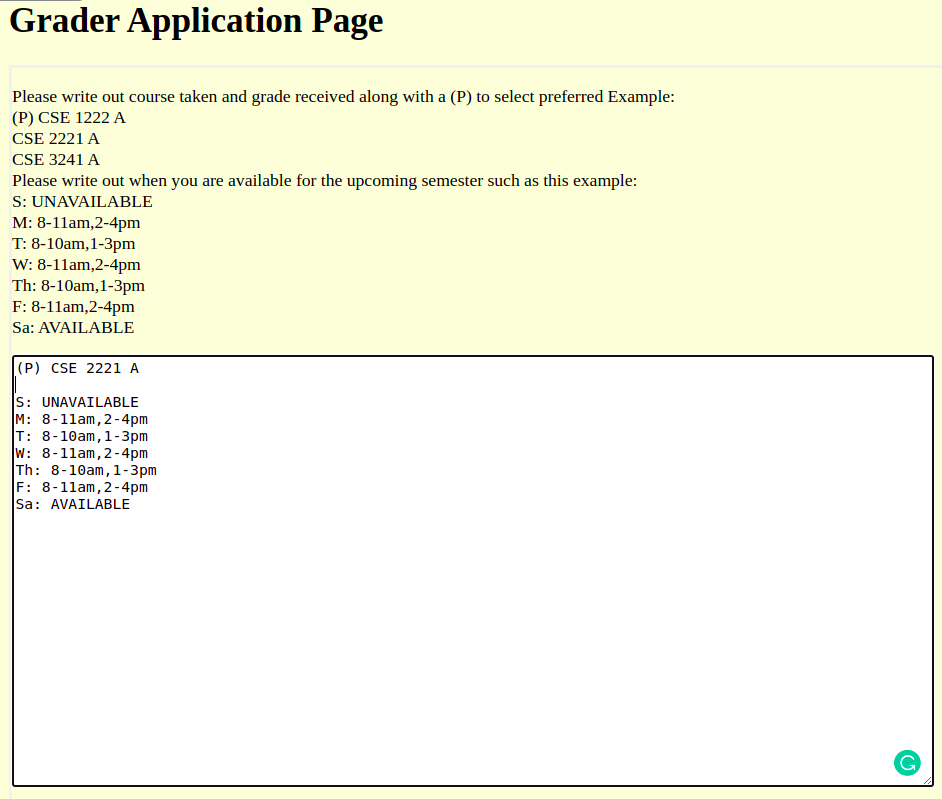The width and height of the screenshot is (942, 799).
Task: Place cursor on the '(P) CSE 2221 A' line
Action: pos(76,368)
